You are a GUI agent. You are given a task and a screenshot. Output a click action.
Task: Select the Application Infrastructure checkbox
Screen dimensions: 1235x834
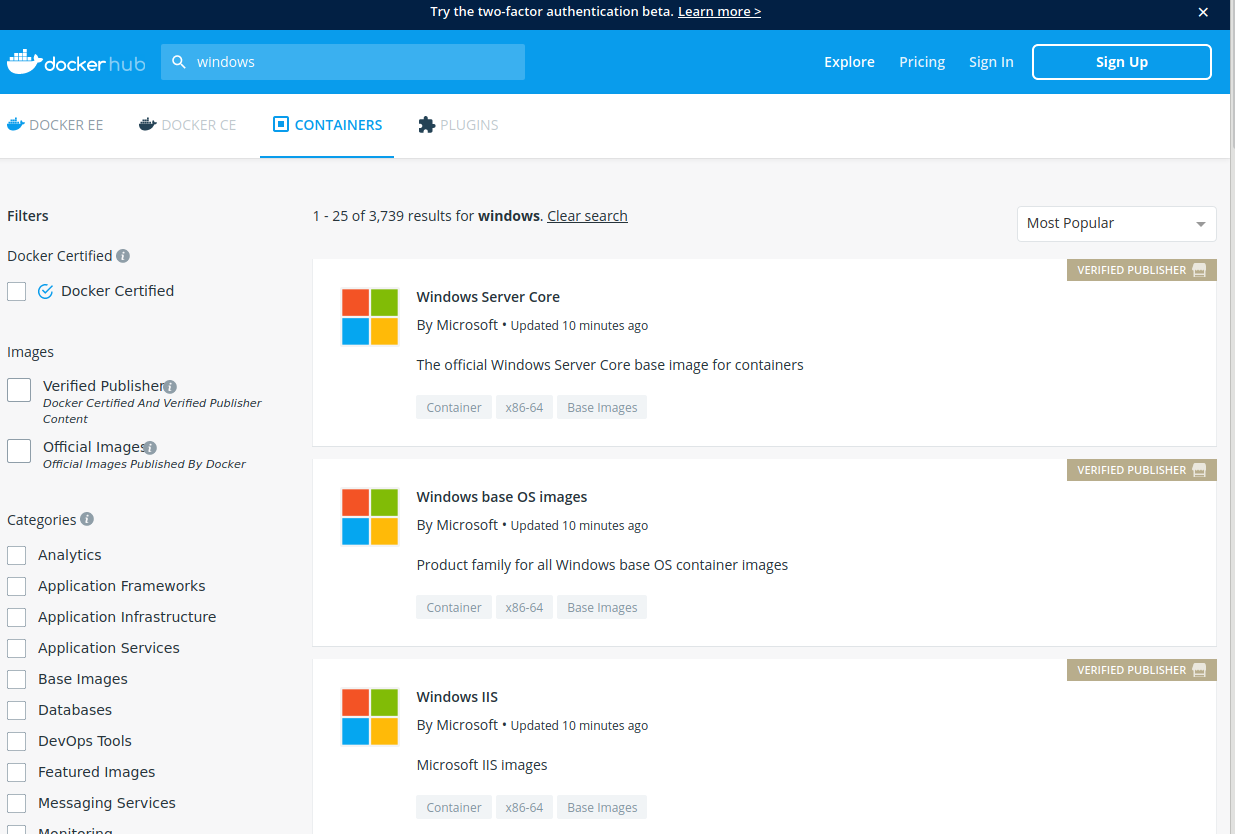[16, 617]
